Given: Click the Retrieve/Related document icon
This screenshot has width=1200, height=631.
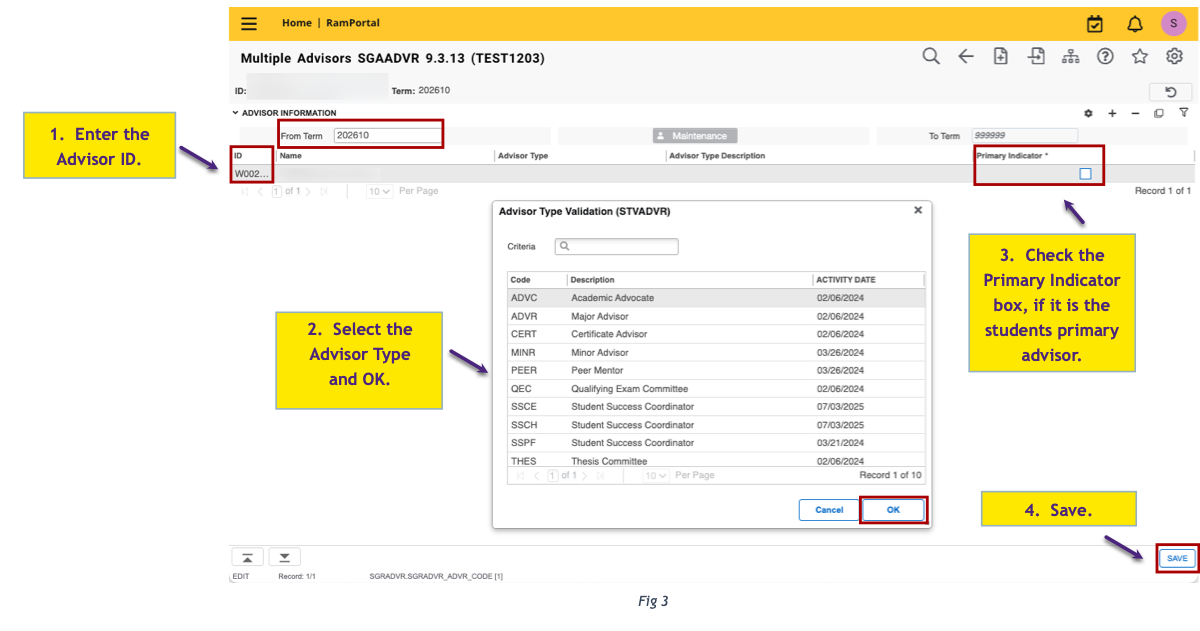Looking at the screenshot, I should click(1036, 56).
